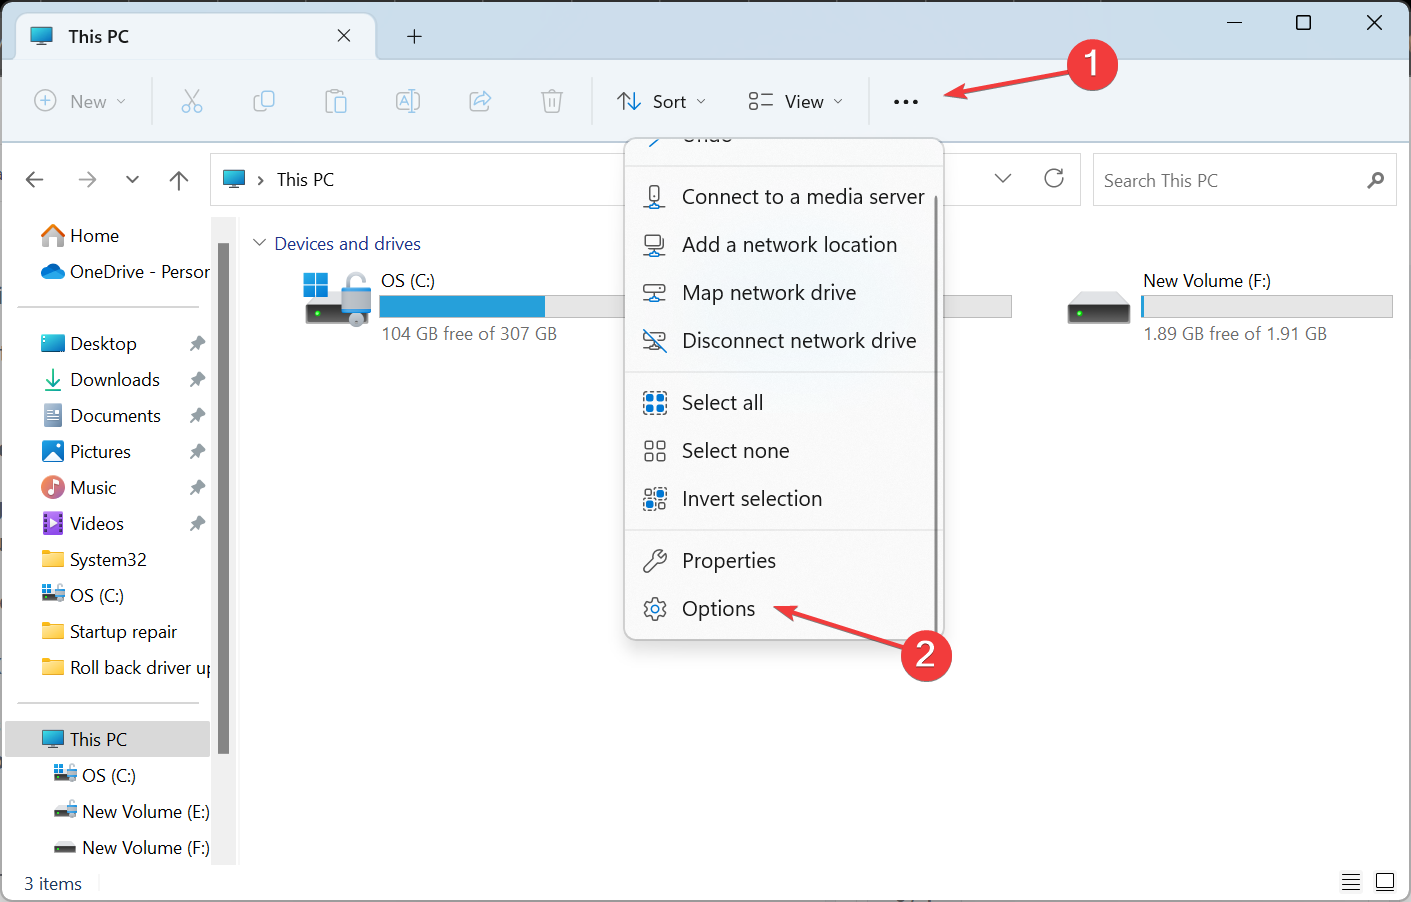Select the Paste icon
Image resolution: width=1411 pixels, height=902 pixels.
click(336, 101)
